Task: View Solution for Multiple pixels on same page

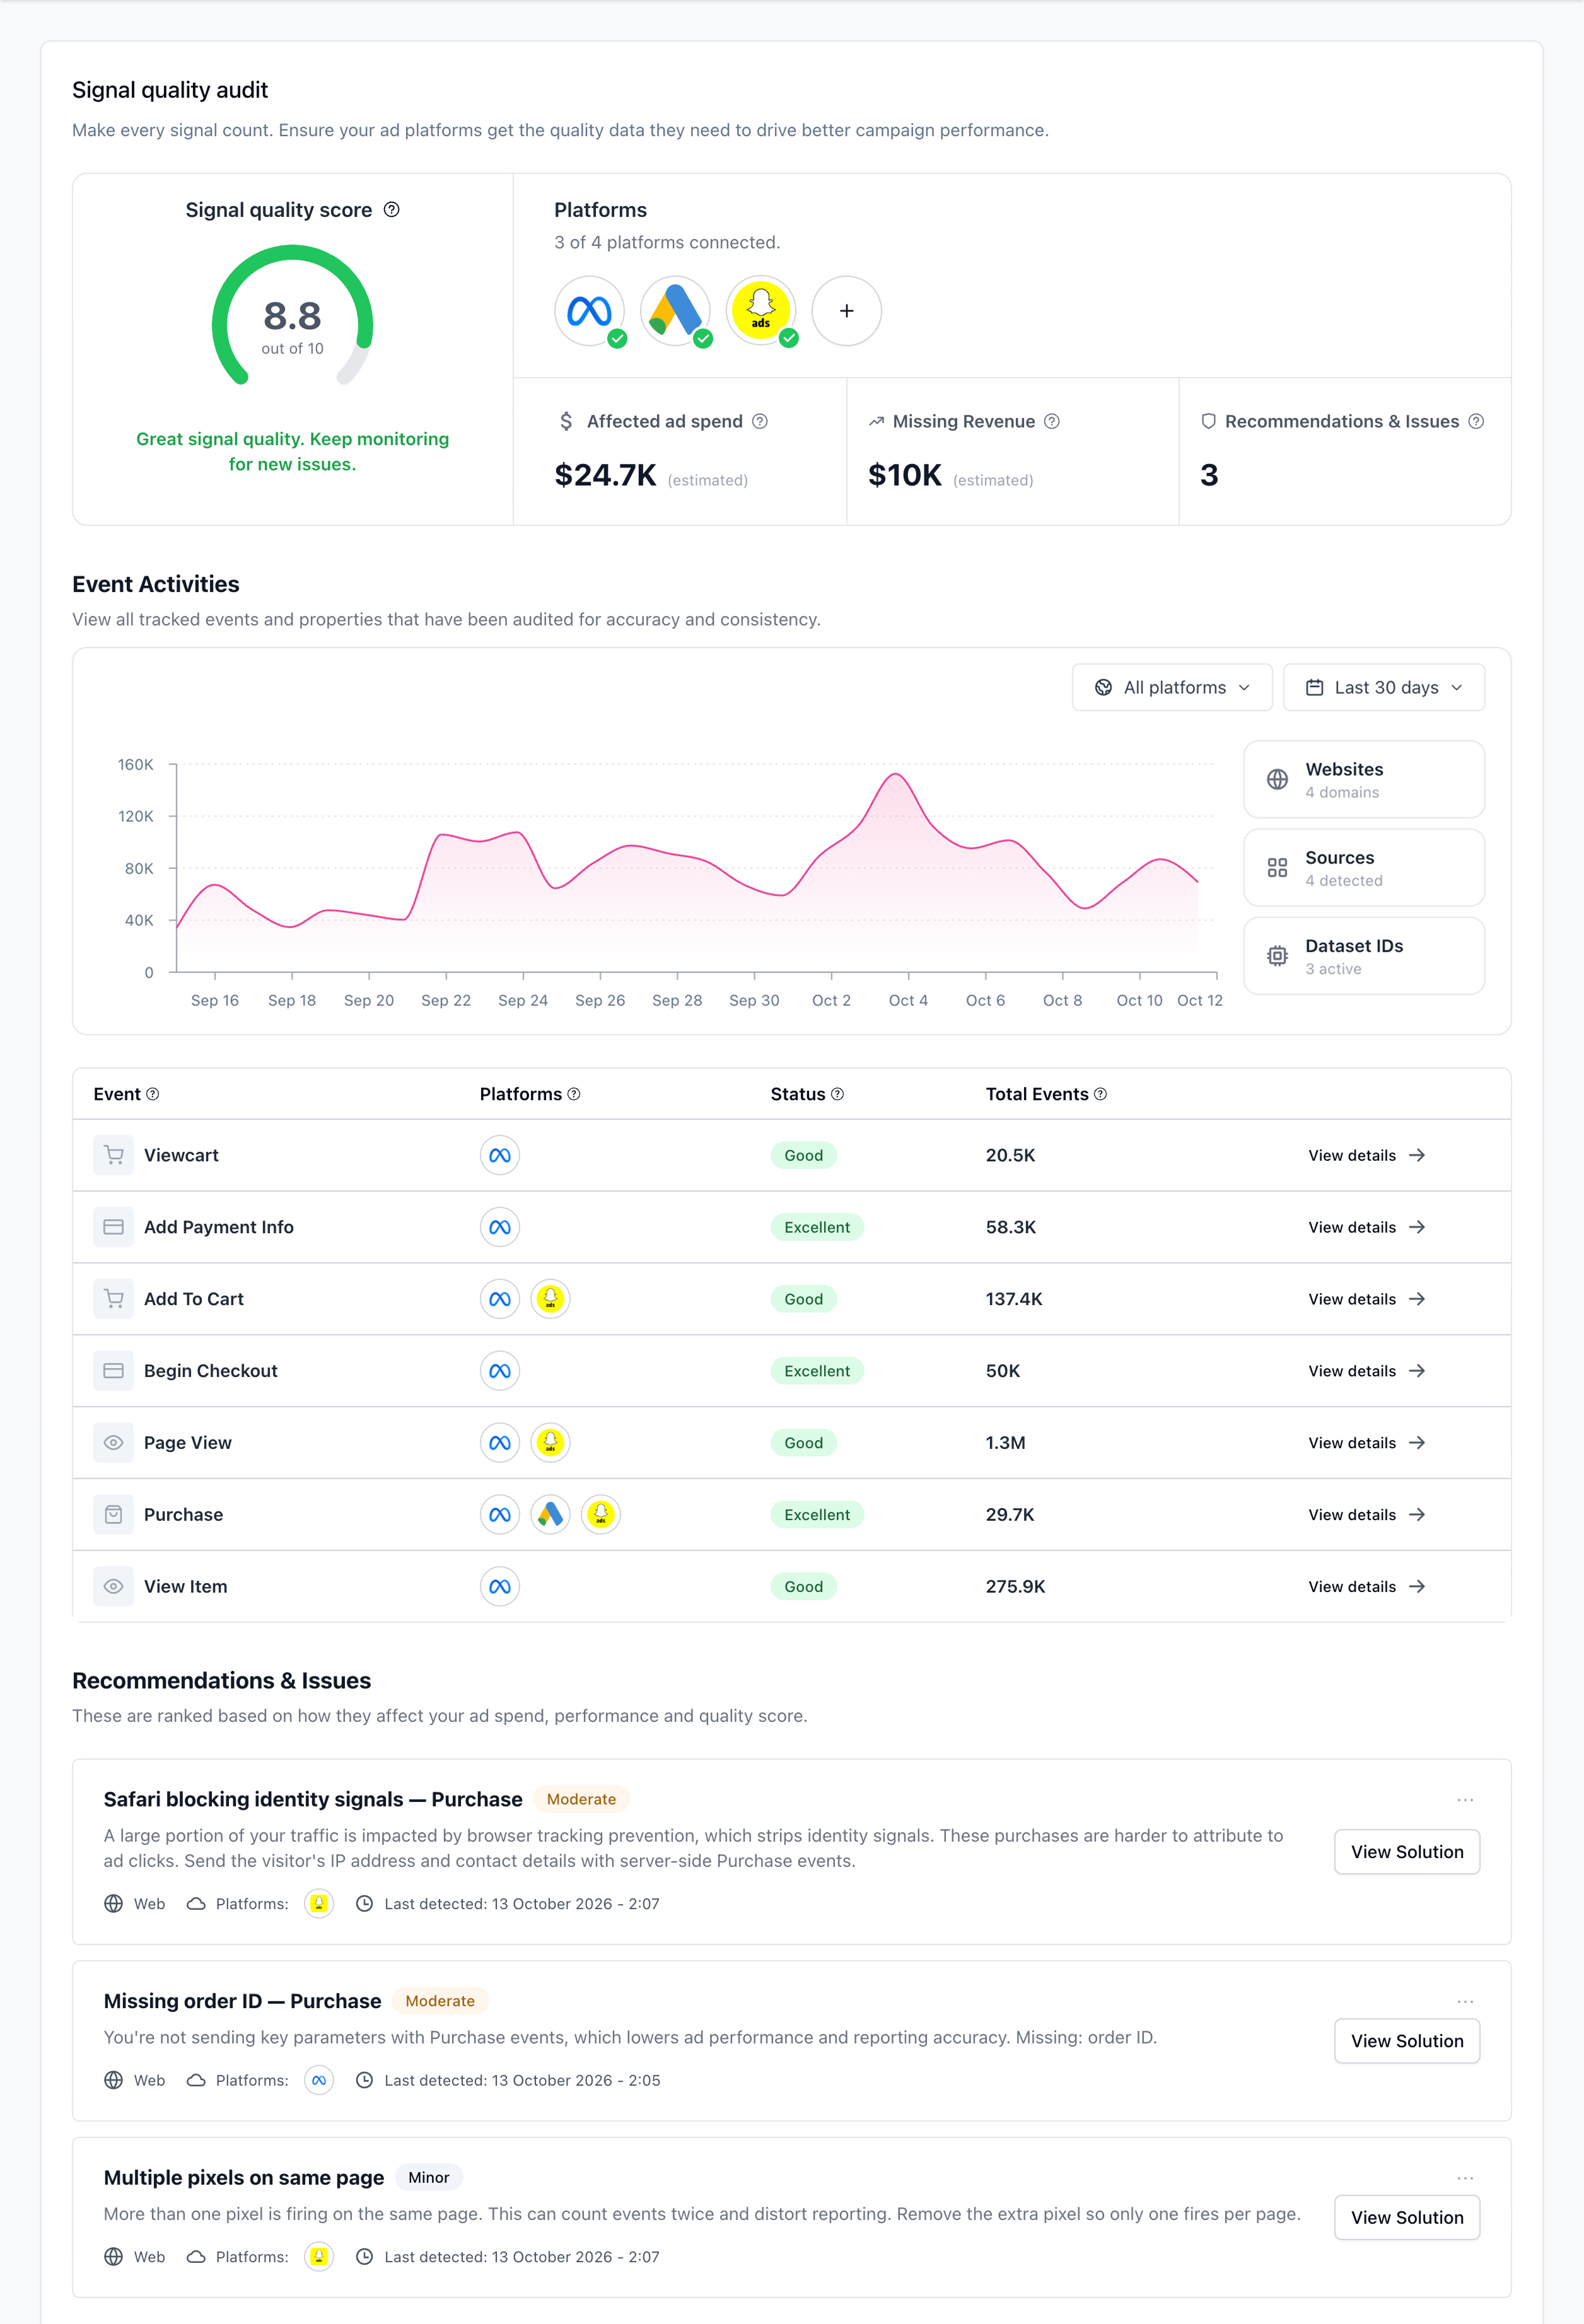Action: click(x=1407, y=2217)
